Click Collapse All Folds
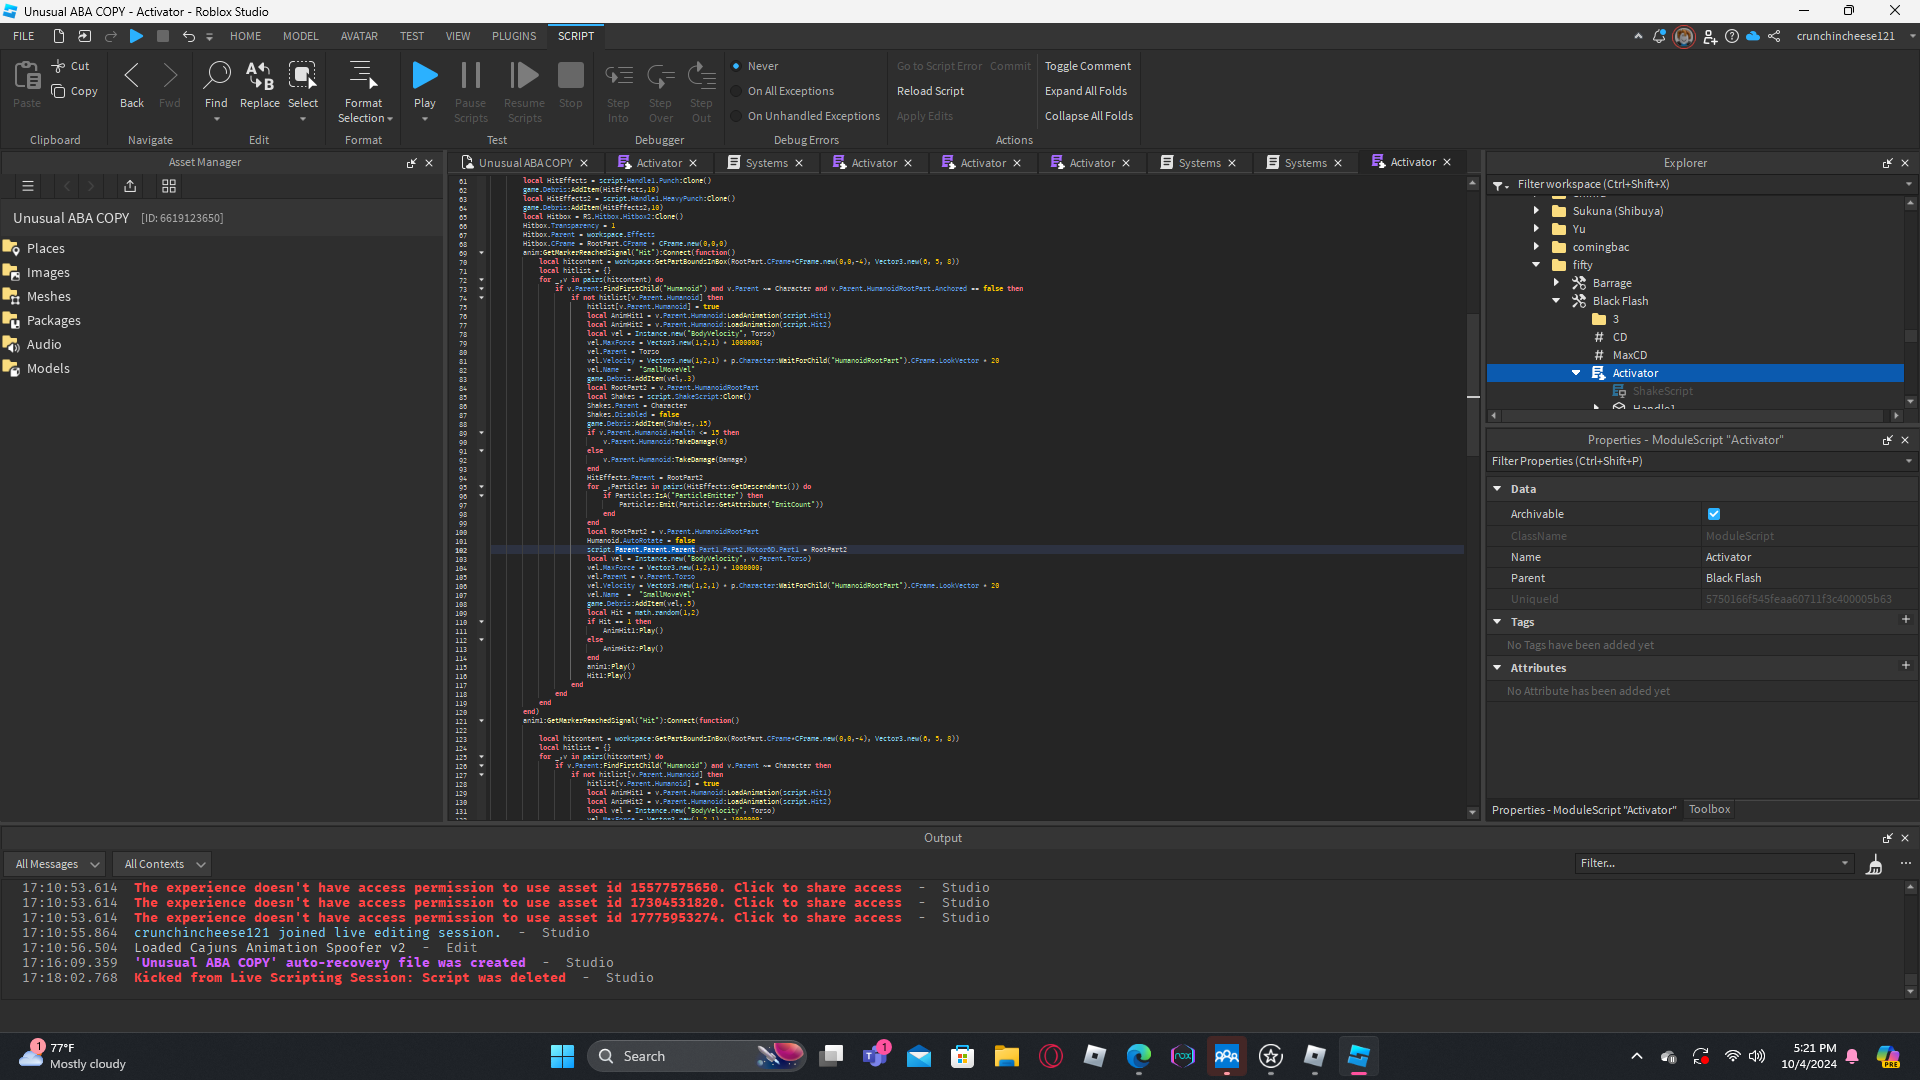Viewport: 1920px width, 1080px height. [1089, 116]
